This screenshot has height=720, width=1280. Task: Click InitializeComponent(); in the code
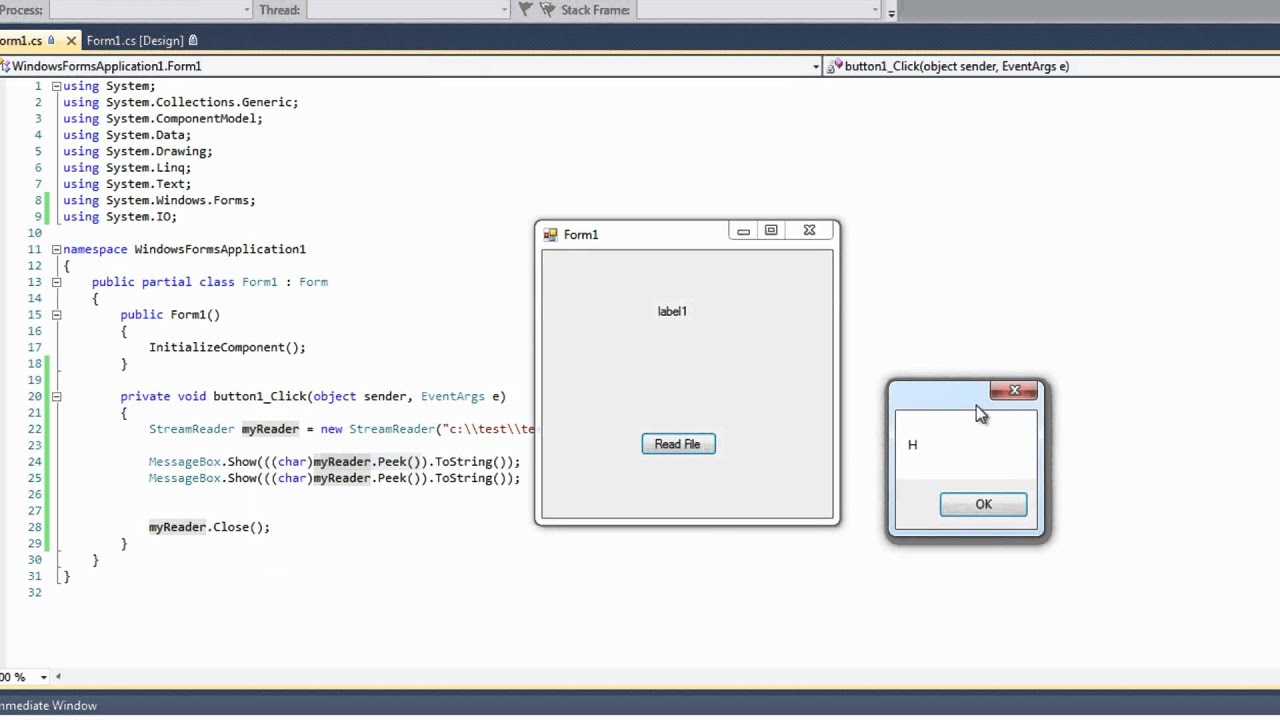pyautogui.click(x=227, y=347)
